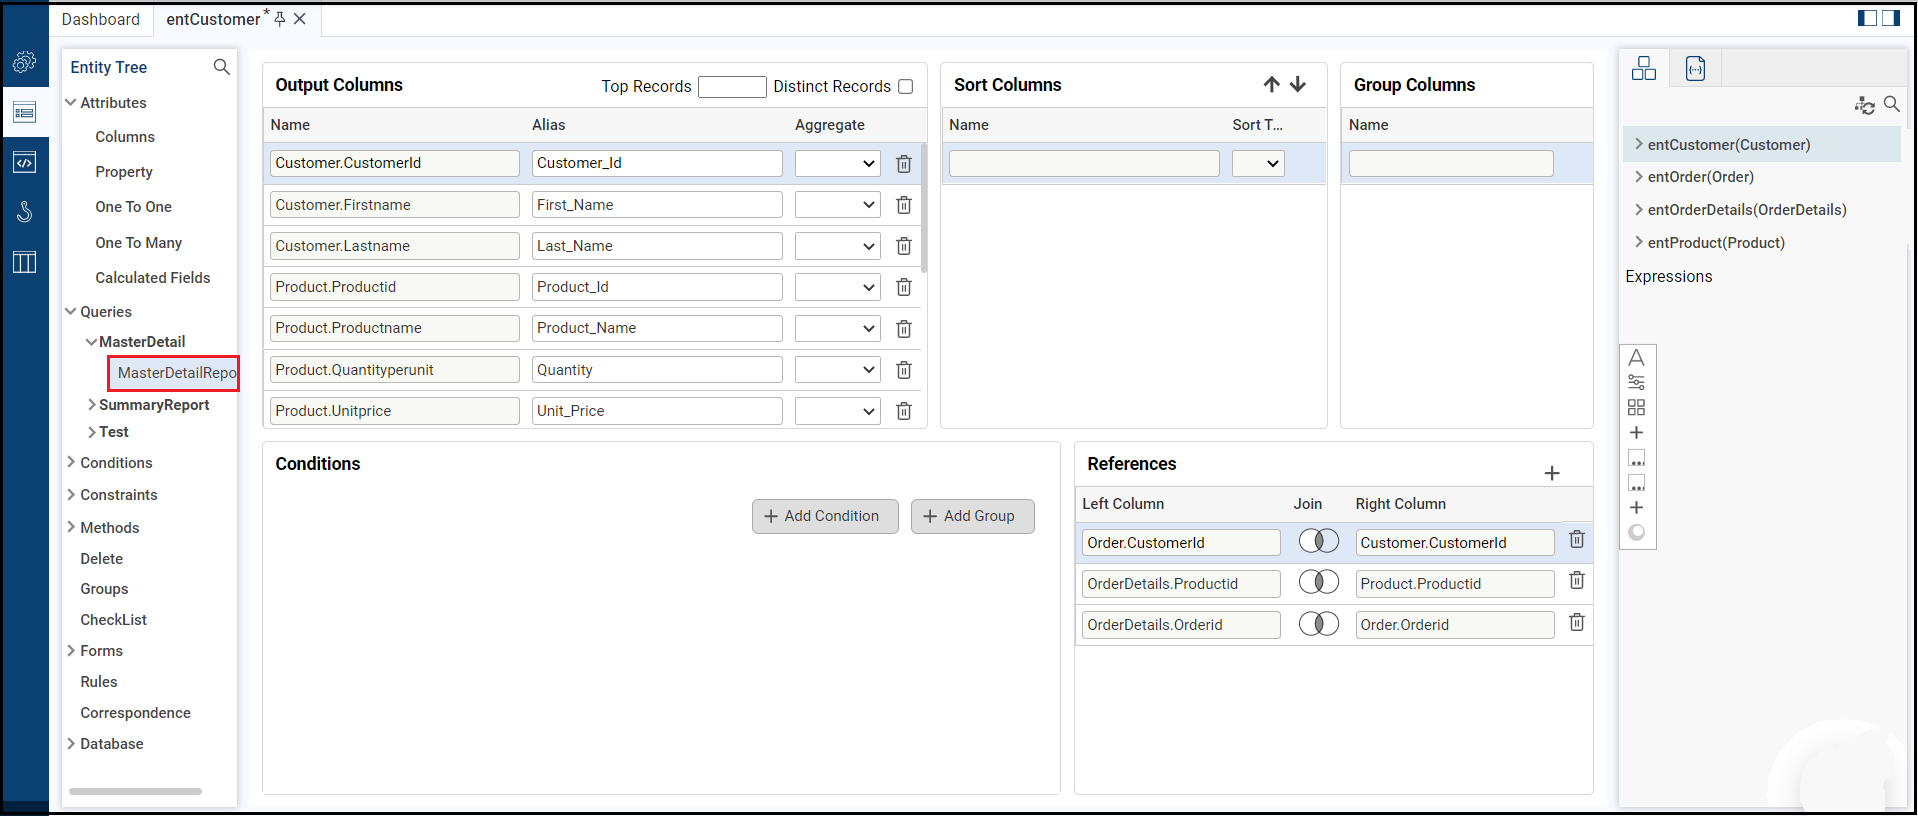1918x816 pixels.
Task: Click the Top Records input field
Action: point(731,87)
